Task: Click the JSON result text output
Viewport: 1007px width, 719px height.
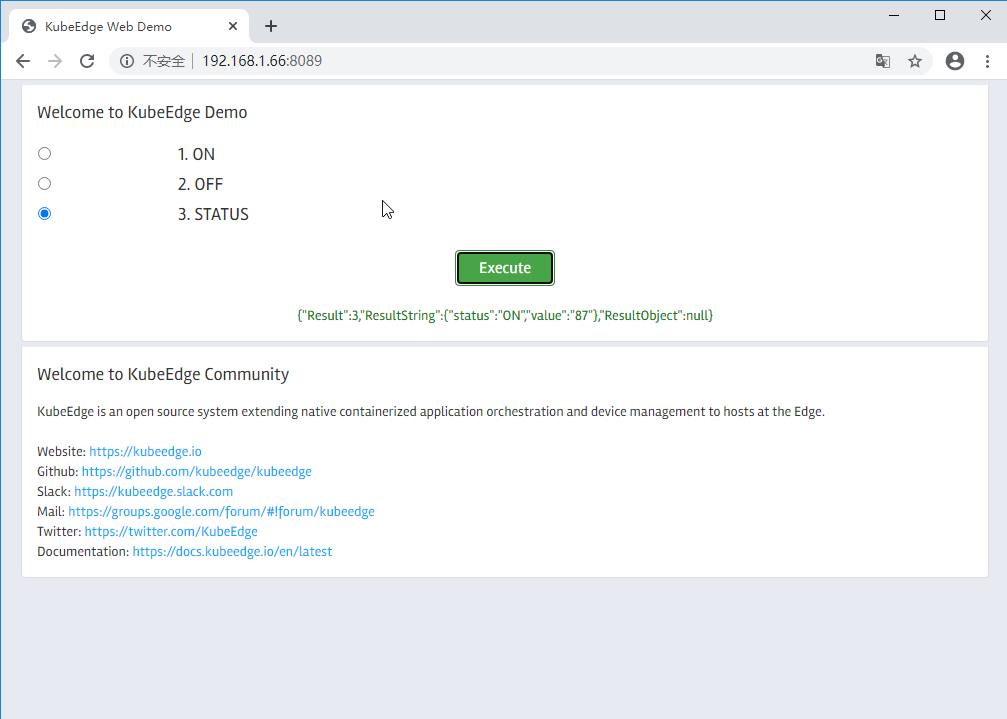Action: (505, 315)
